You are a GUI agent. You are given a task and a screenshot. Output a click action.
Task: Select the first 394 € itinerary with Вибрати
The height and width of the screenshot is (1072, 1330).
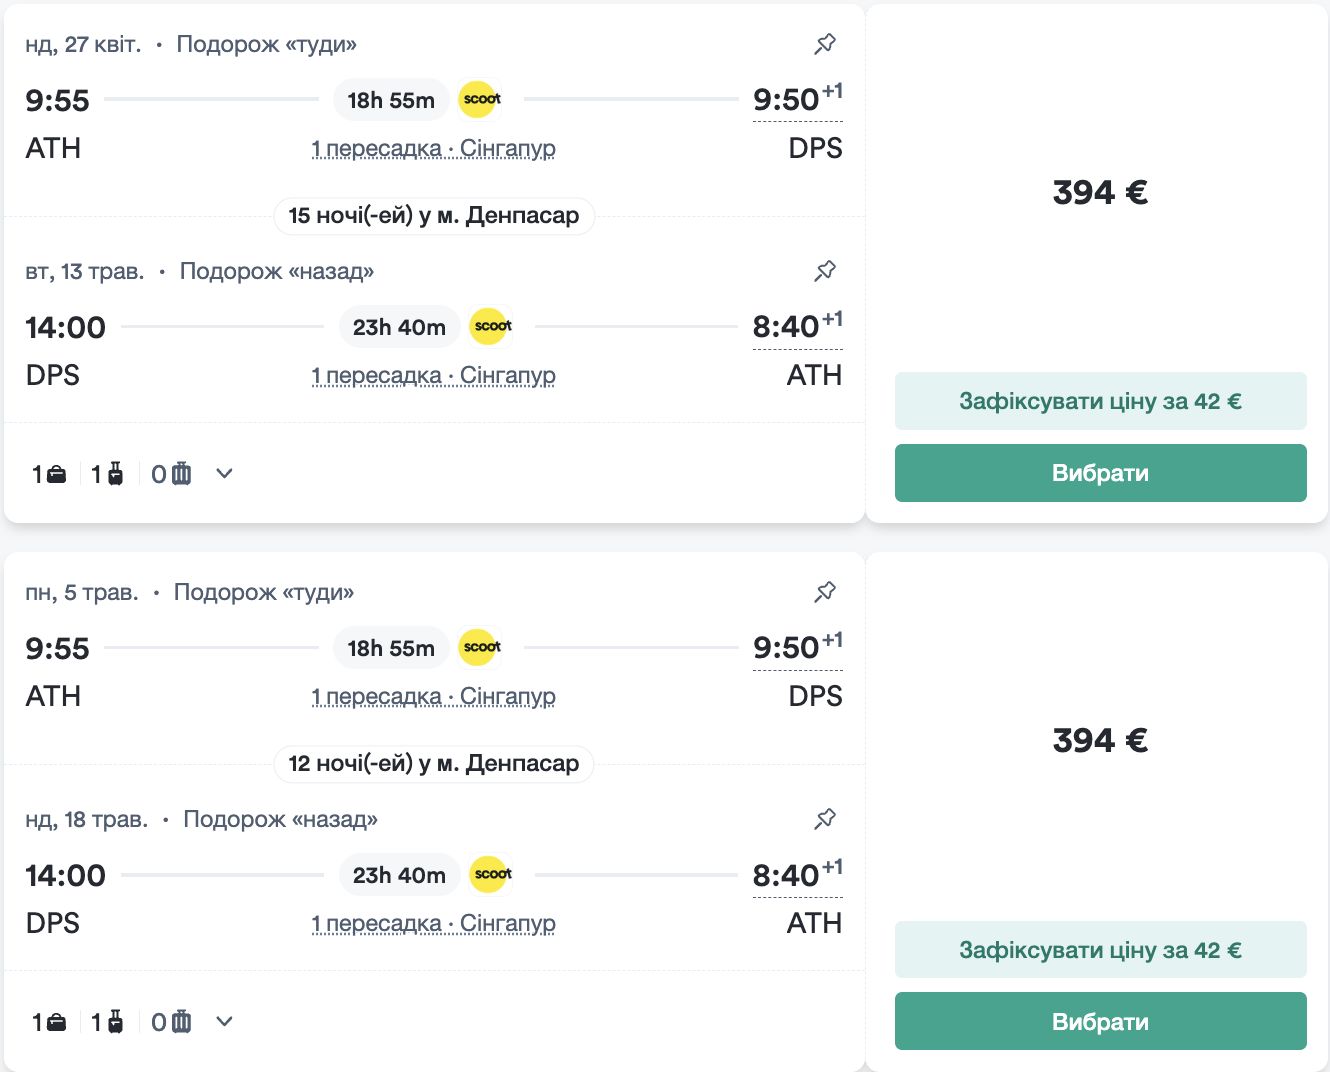click(x=1100, y=473)
